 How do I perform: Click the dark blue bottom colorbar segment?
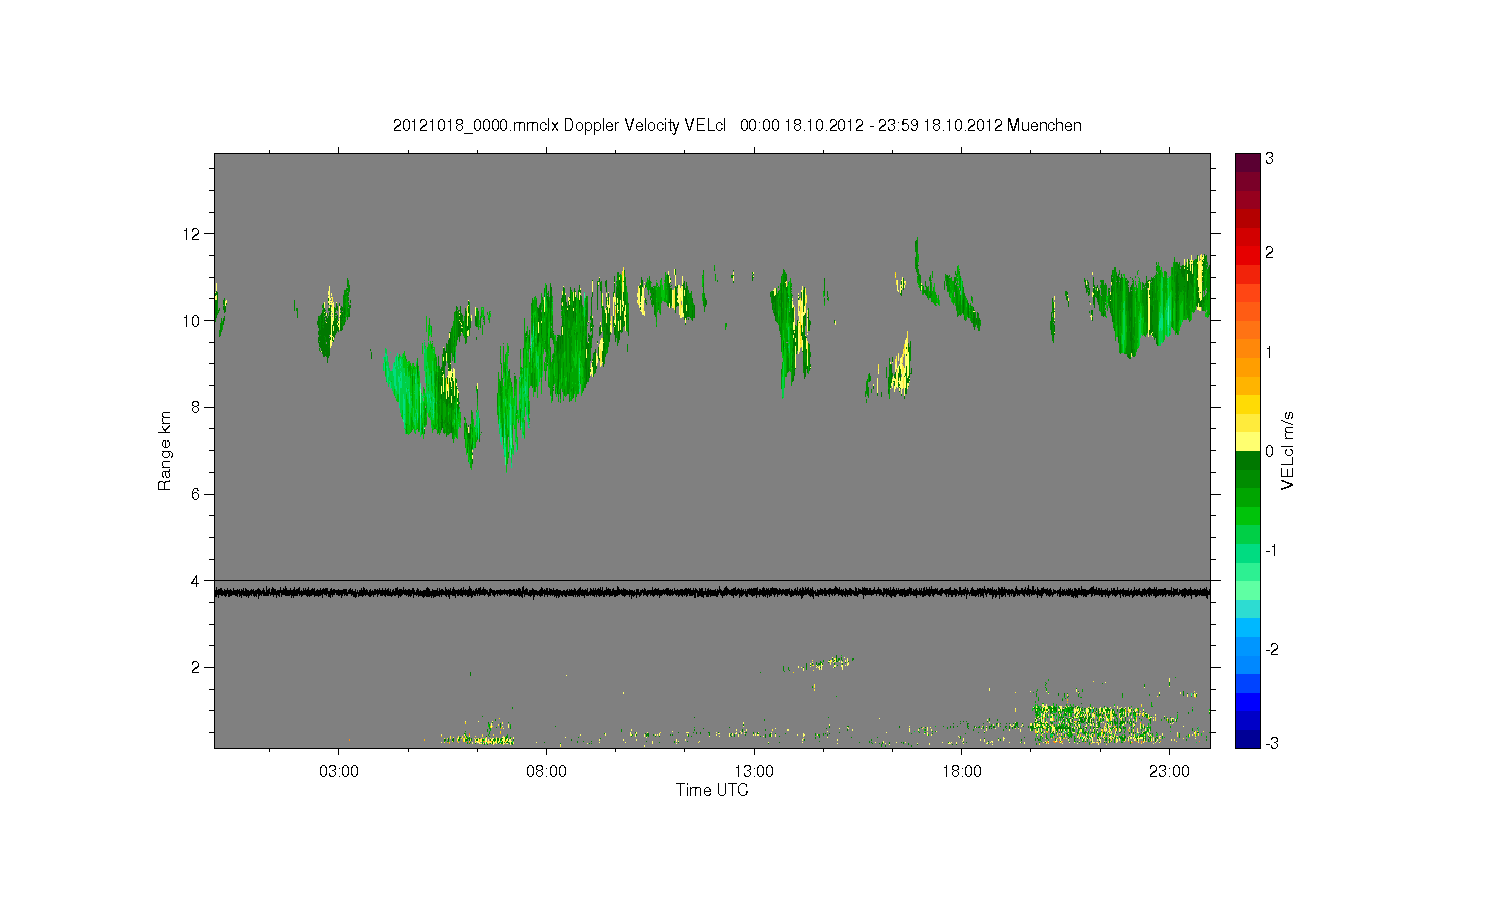[1247, 739]
